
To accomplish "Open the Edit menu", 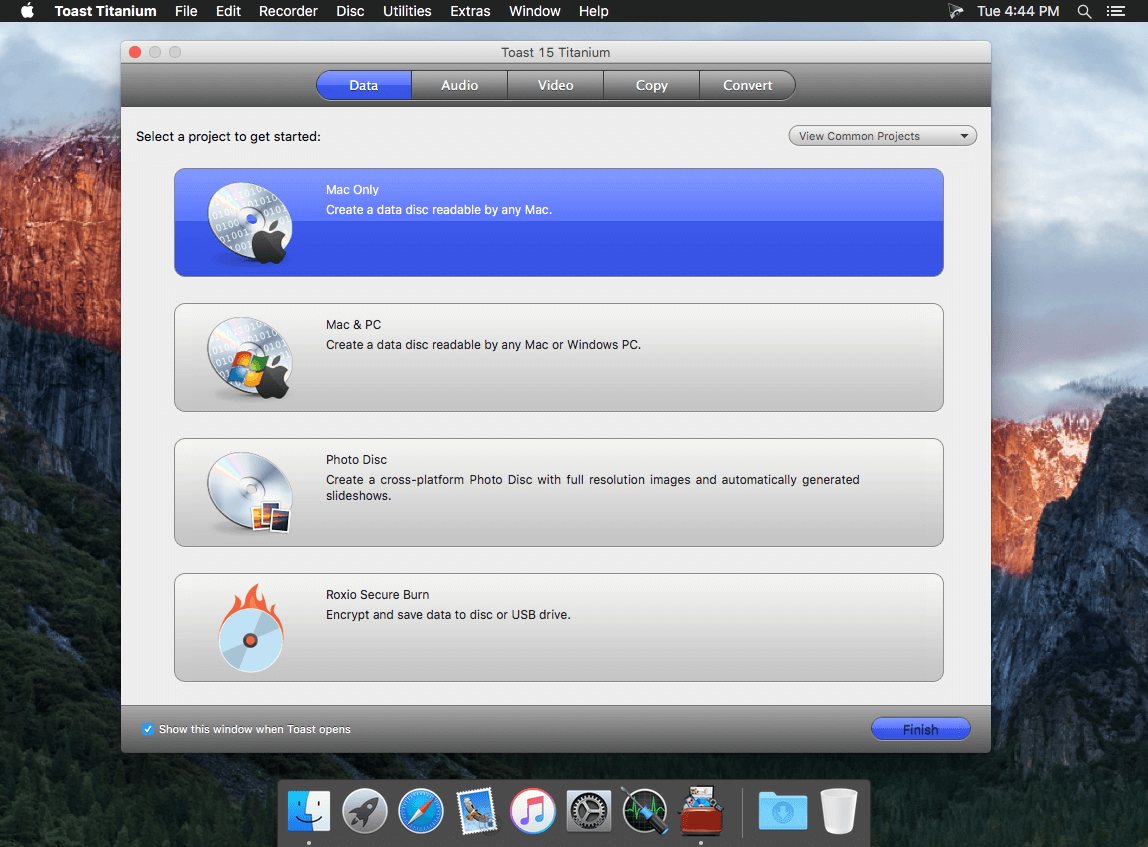I will pyautogui.click(x=228, y=11).
